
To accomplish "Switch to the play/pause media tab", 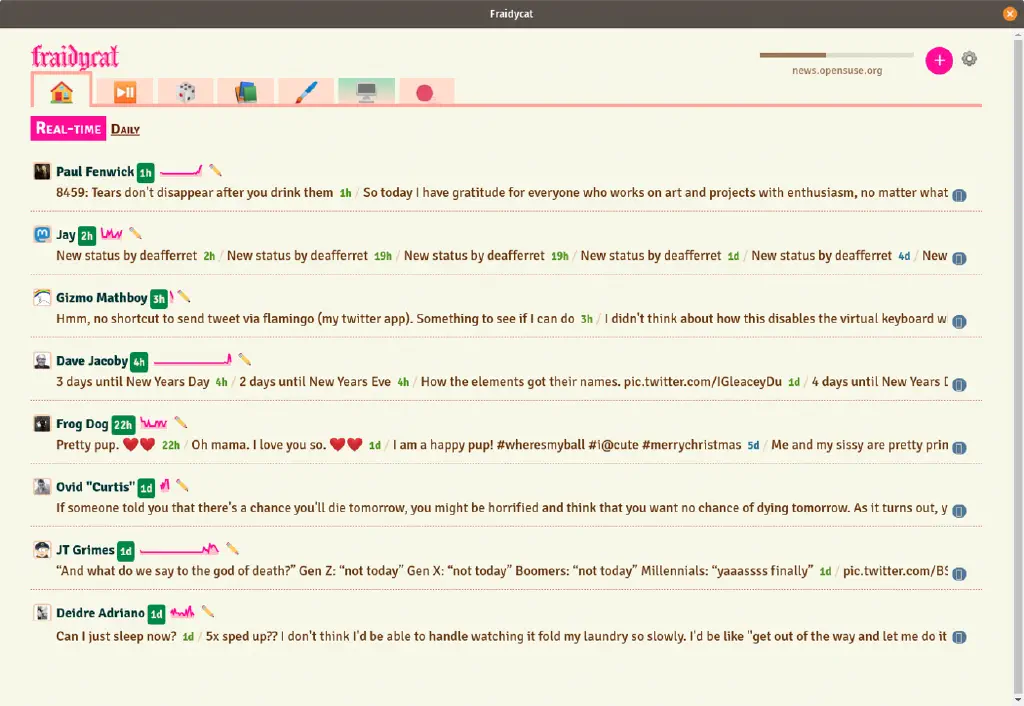I will (x=125, y=92).
